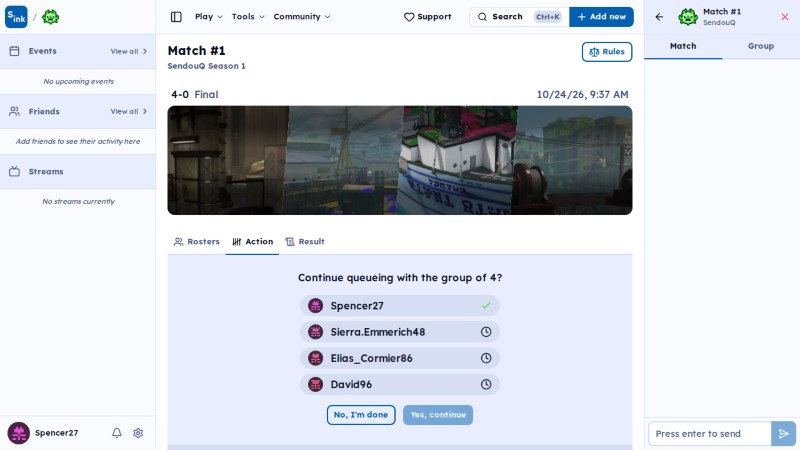This screenshot has height=450, width=800.
Task: Select the Match chat tab
Action: (683, 46)
